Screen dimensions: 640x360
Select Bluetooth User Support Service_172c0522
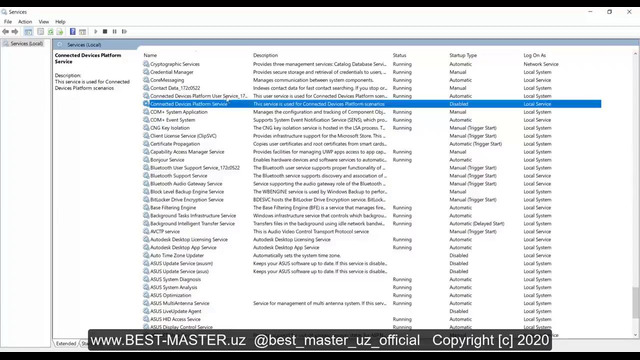(x=195, y=167)
